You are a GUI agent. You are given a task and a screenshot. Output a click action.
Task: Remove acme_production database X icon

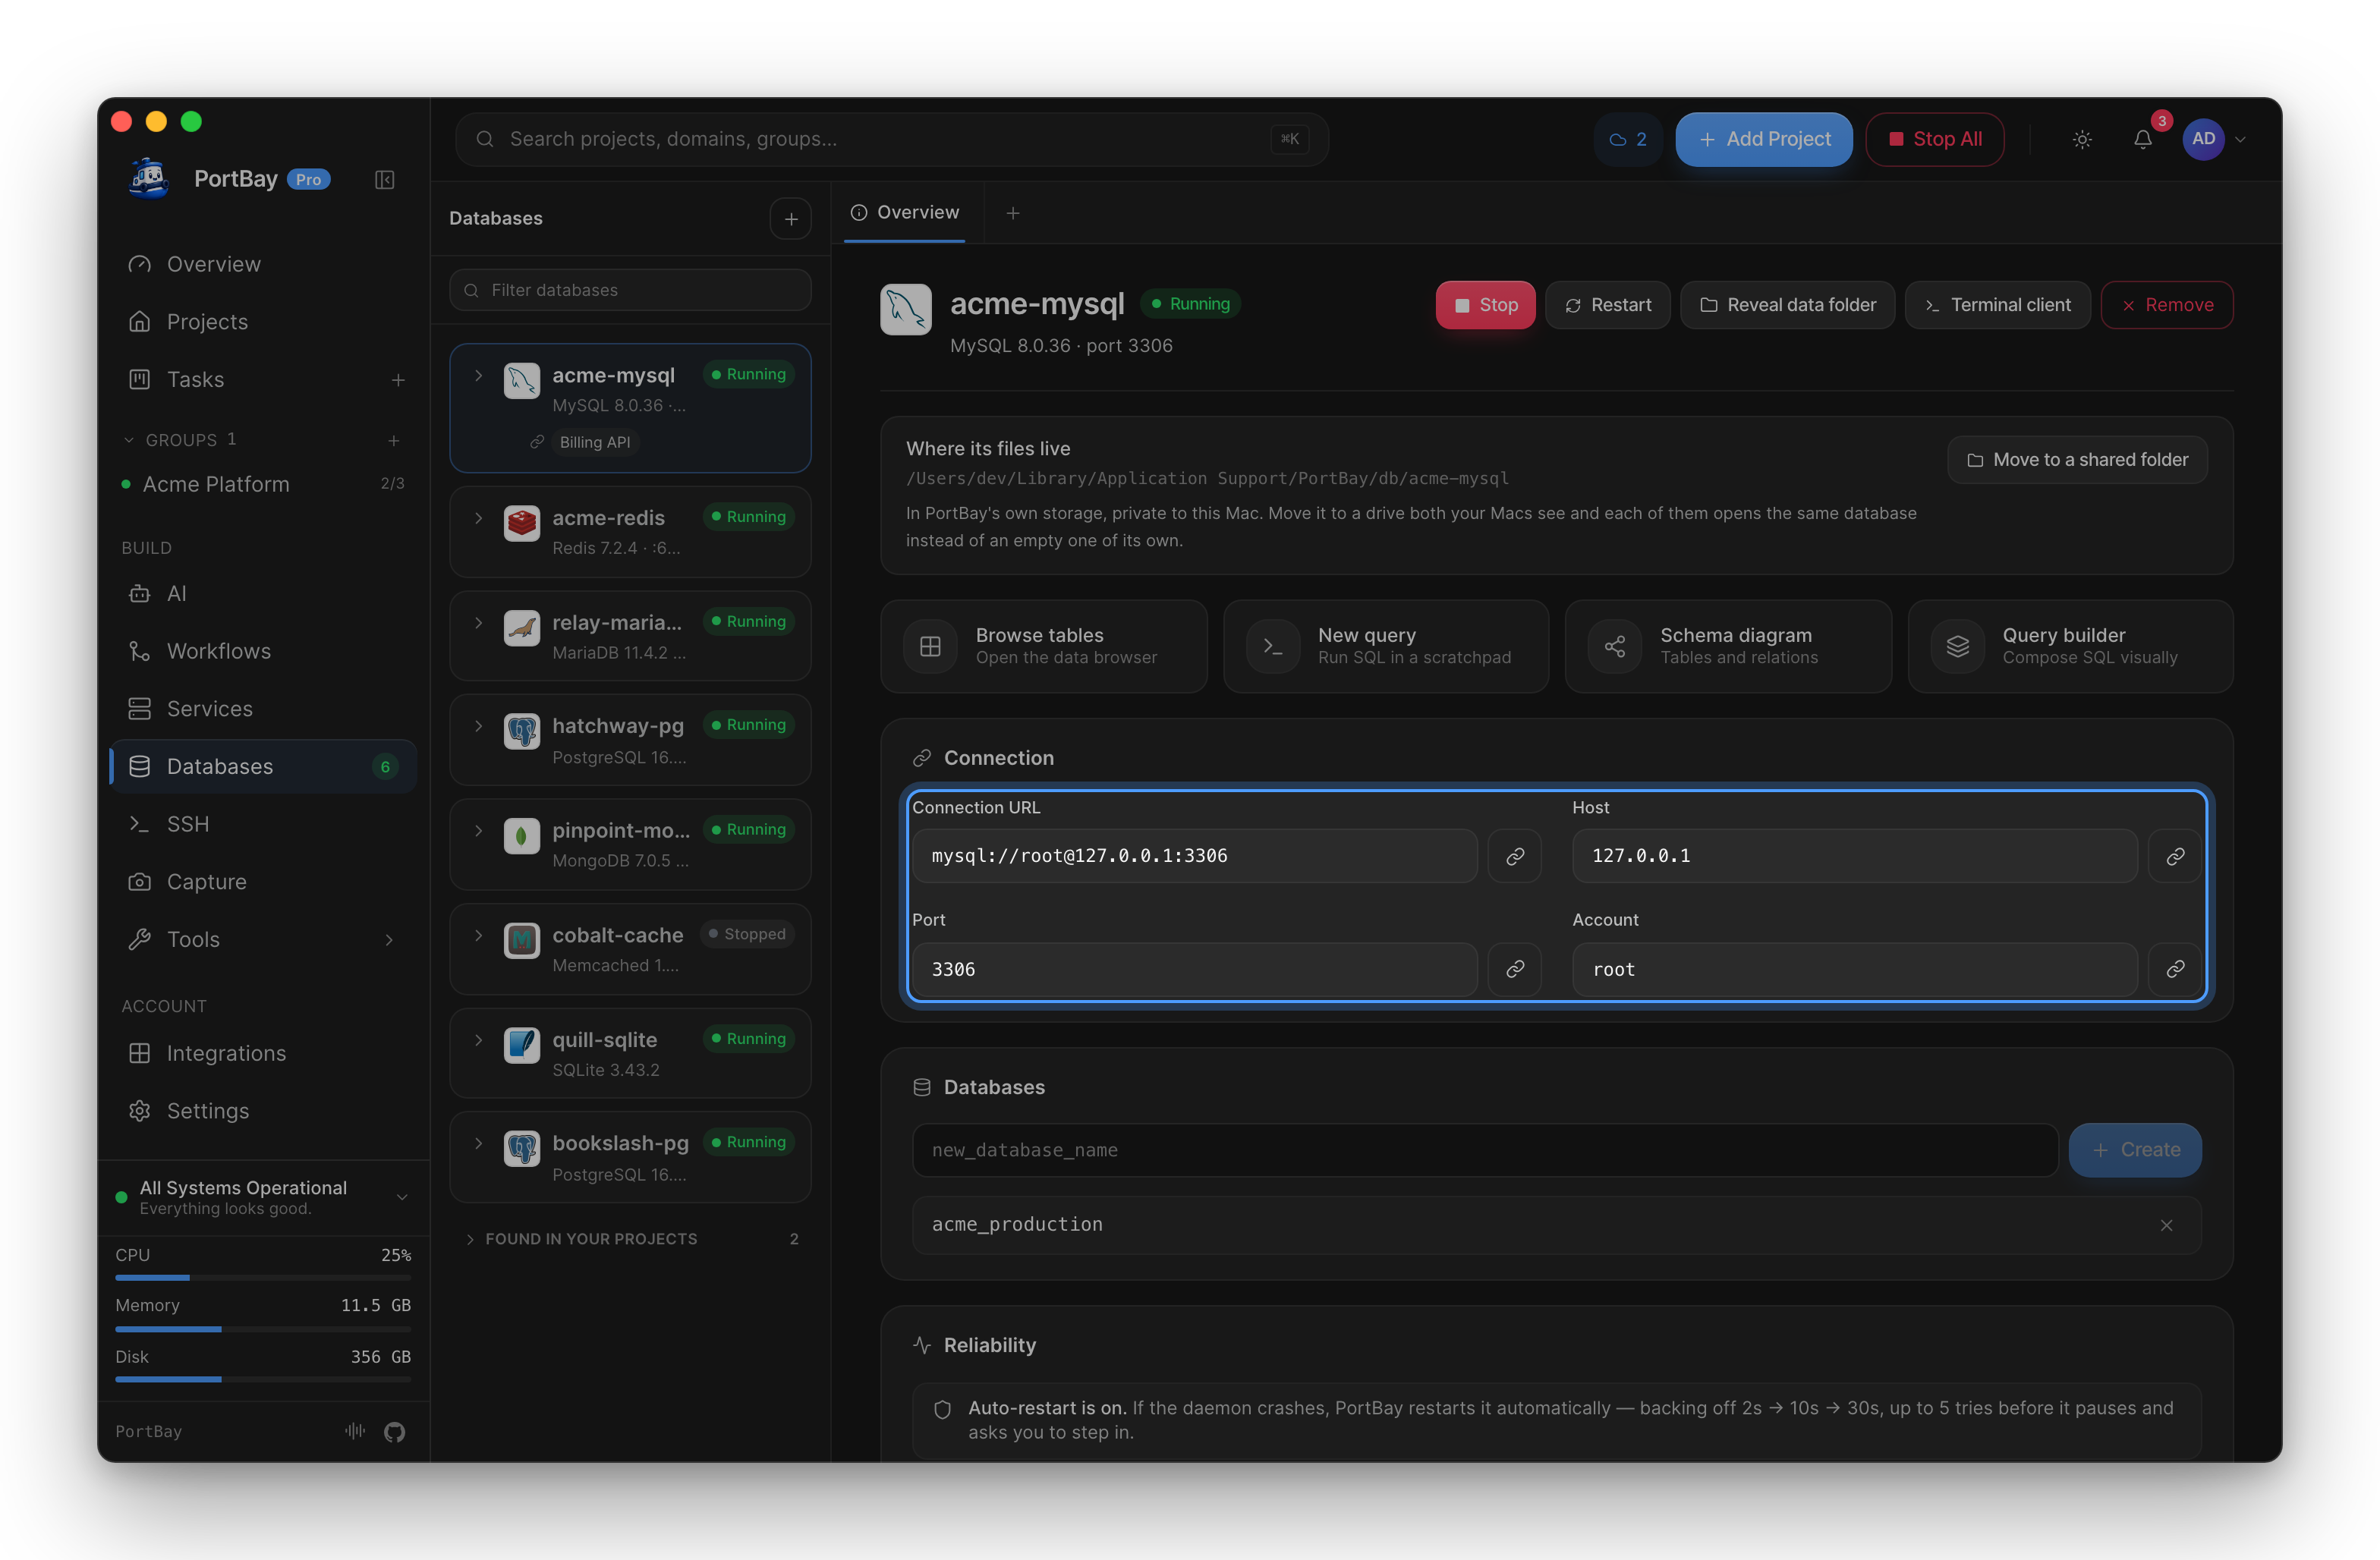(2166, 1226)
